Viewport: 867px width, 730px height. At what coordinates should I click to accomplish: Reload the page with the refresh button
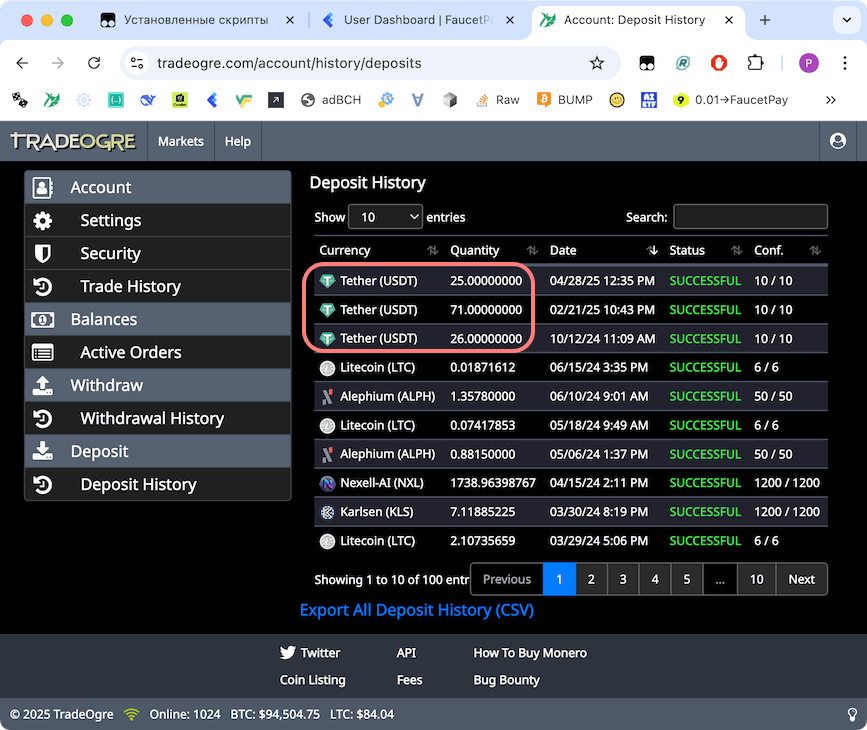(94, 63)
